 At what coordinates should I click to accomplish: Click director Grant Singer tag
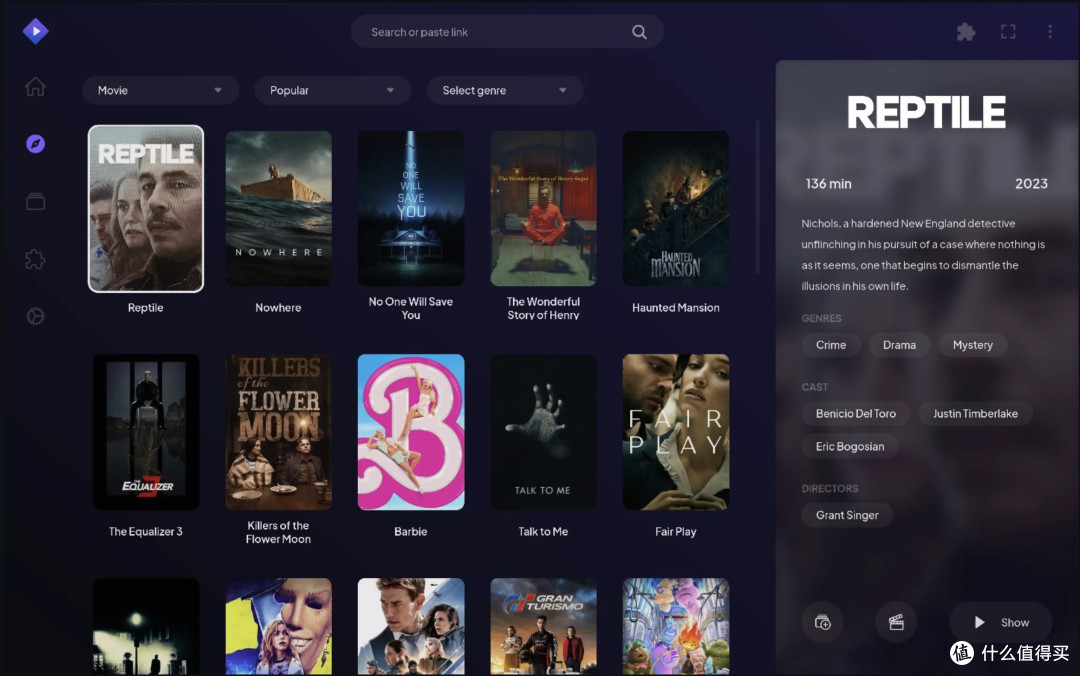click(847, 515)
